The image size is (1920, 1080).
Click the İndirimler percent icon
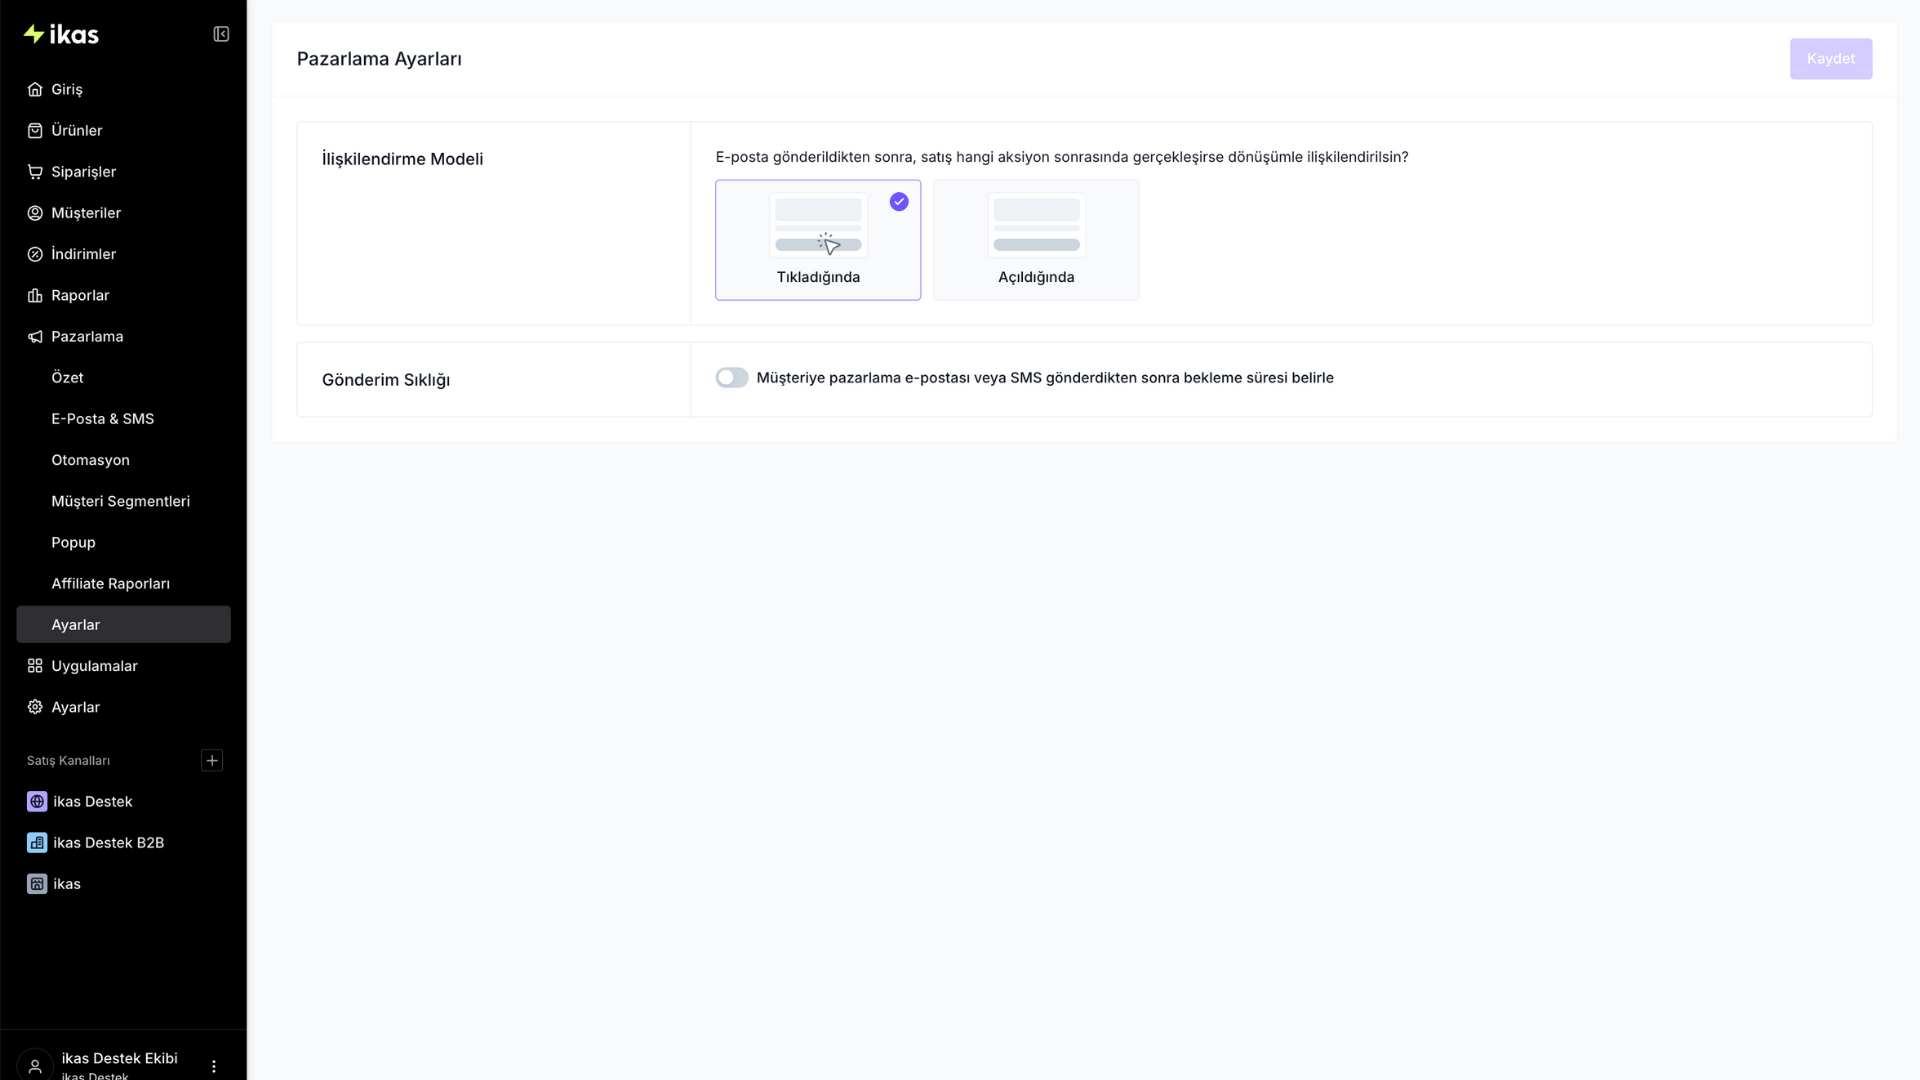tap(35, 254)
